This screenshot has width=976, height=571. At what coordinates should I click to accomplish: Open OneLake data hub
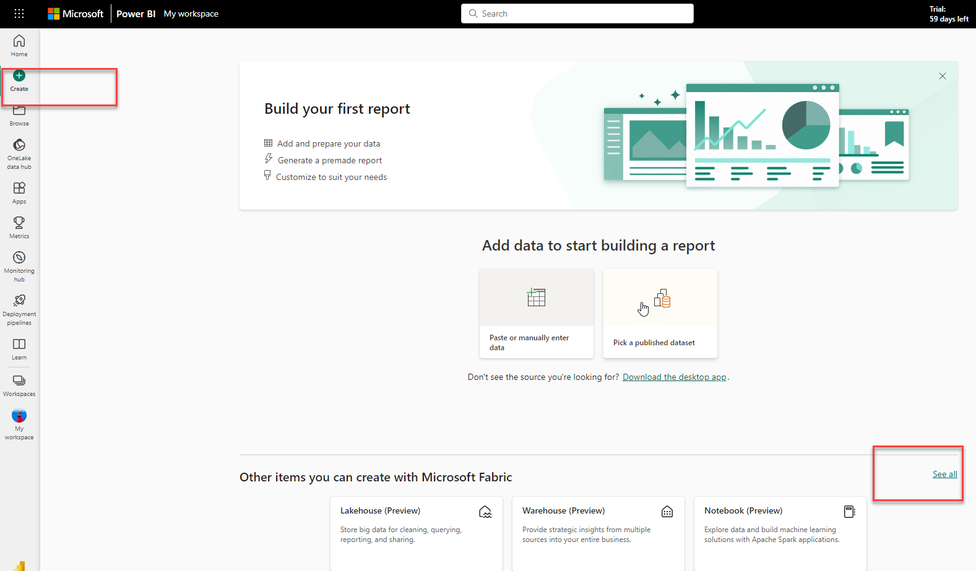click(x=19, y=154)
